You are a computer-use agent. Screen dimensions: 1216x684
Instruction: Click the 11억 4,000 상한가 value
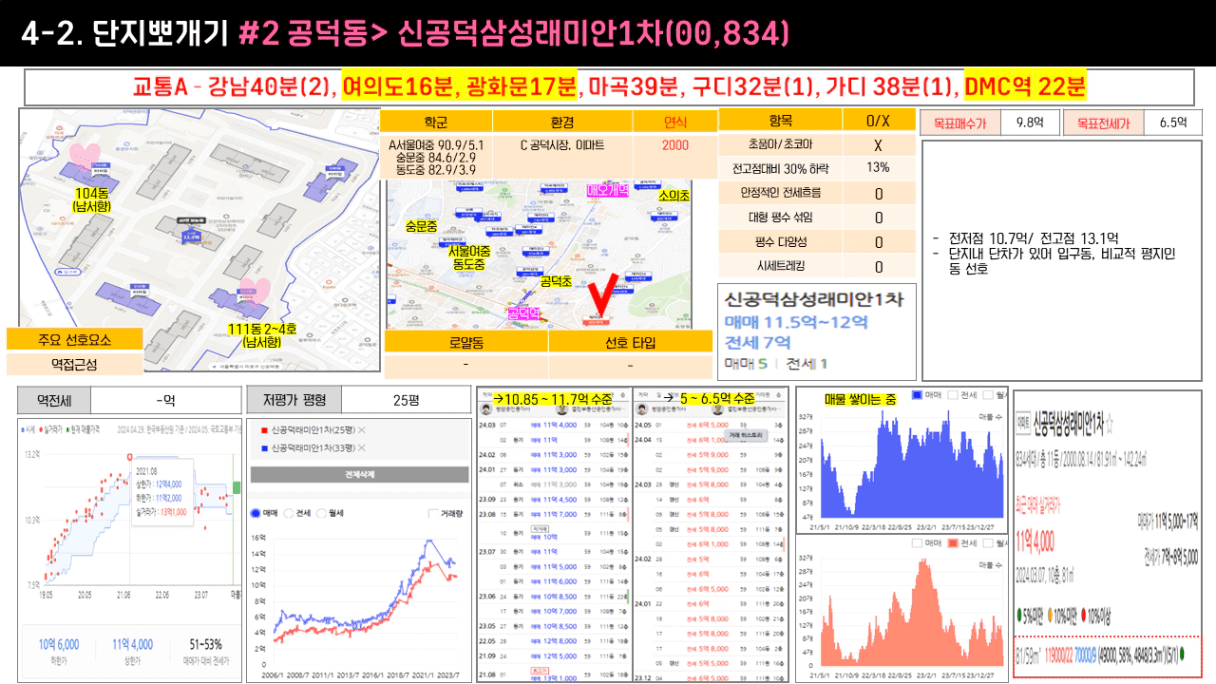132,645
